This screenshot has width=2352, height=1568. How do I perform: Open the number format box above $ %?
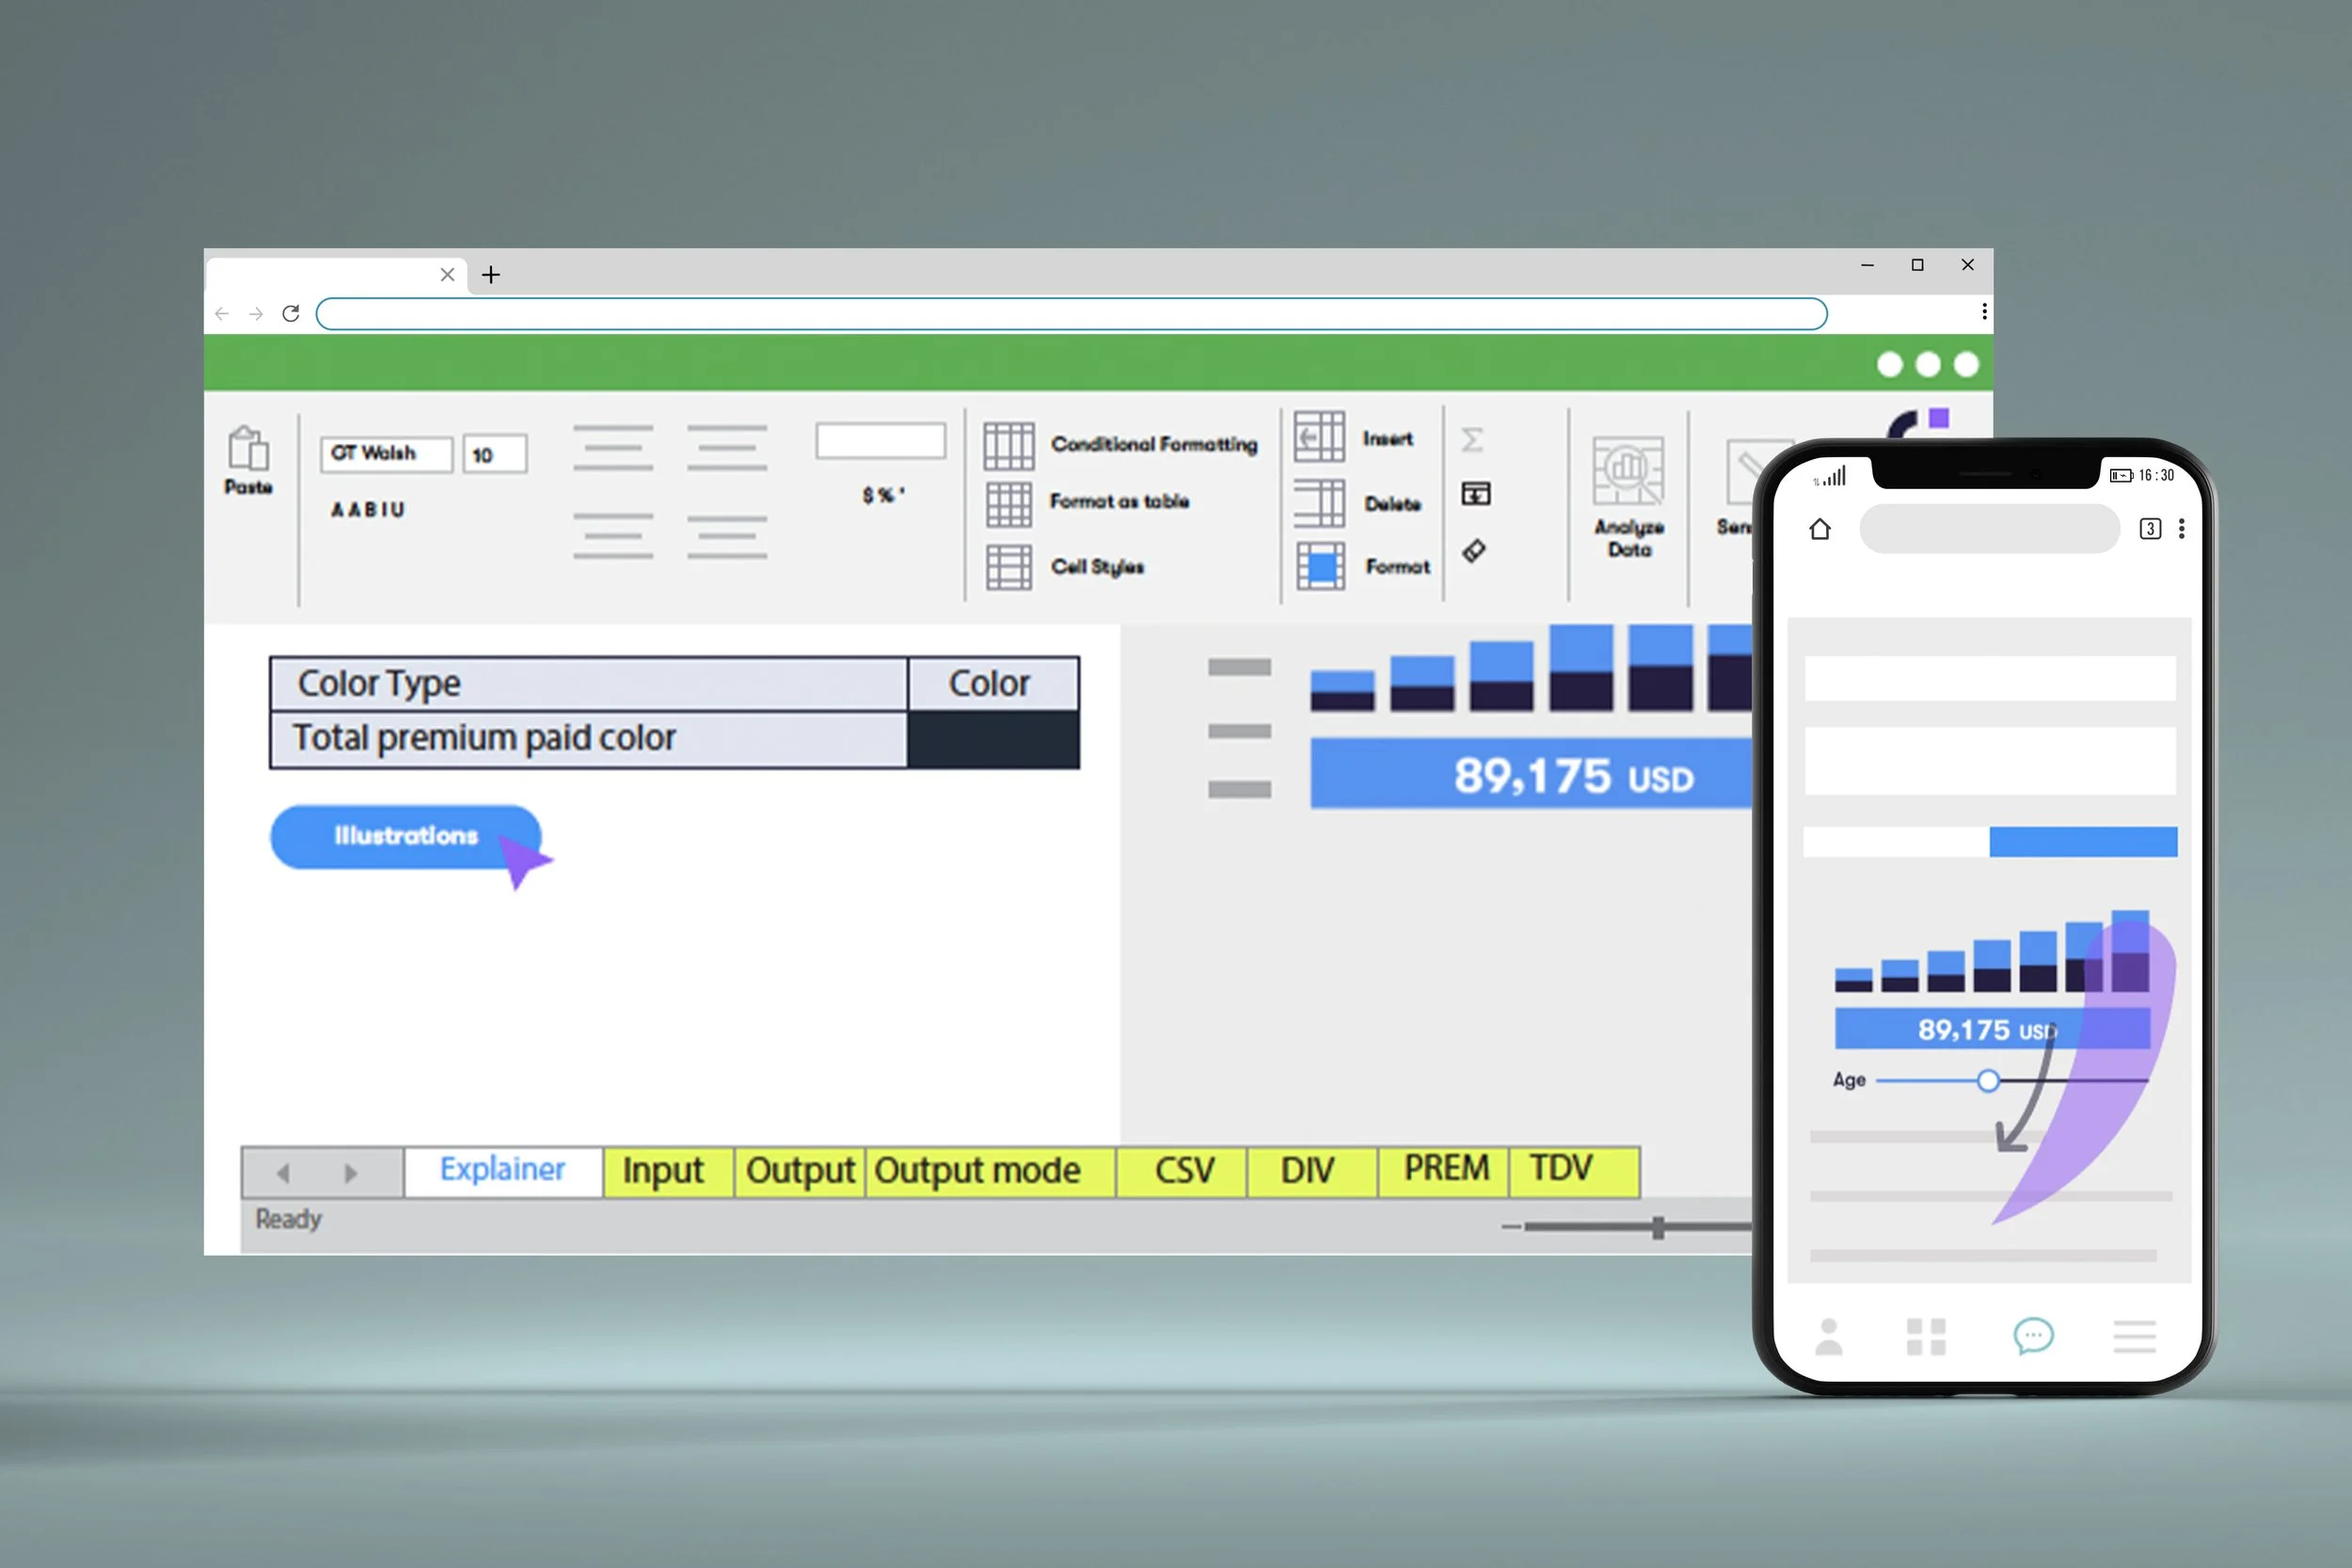pos(880,441)
